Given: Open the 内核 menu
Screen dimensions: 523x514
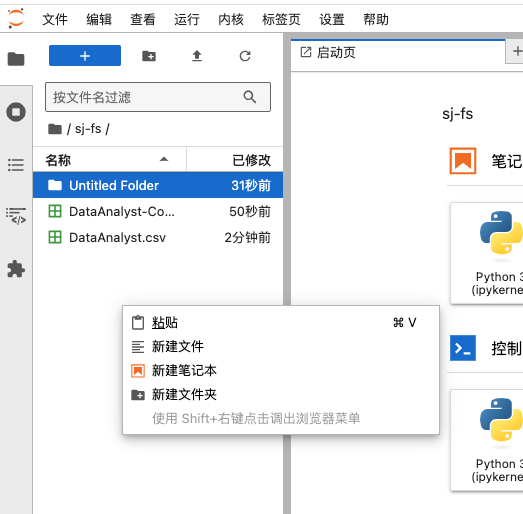Looking at the screenshot, I should click(230, 19).
